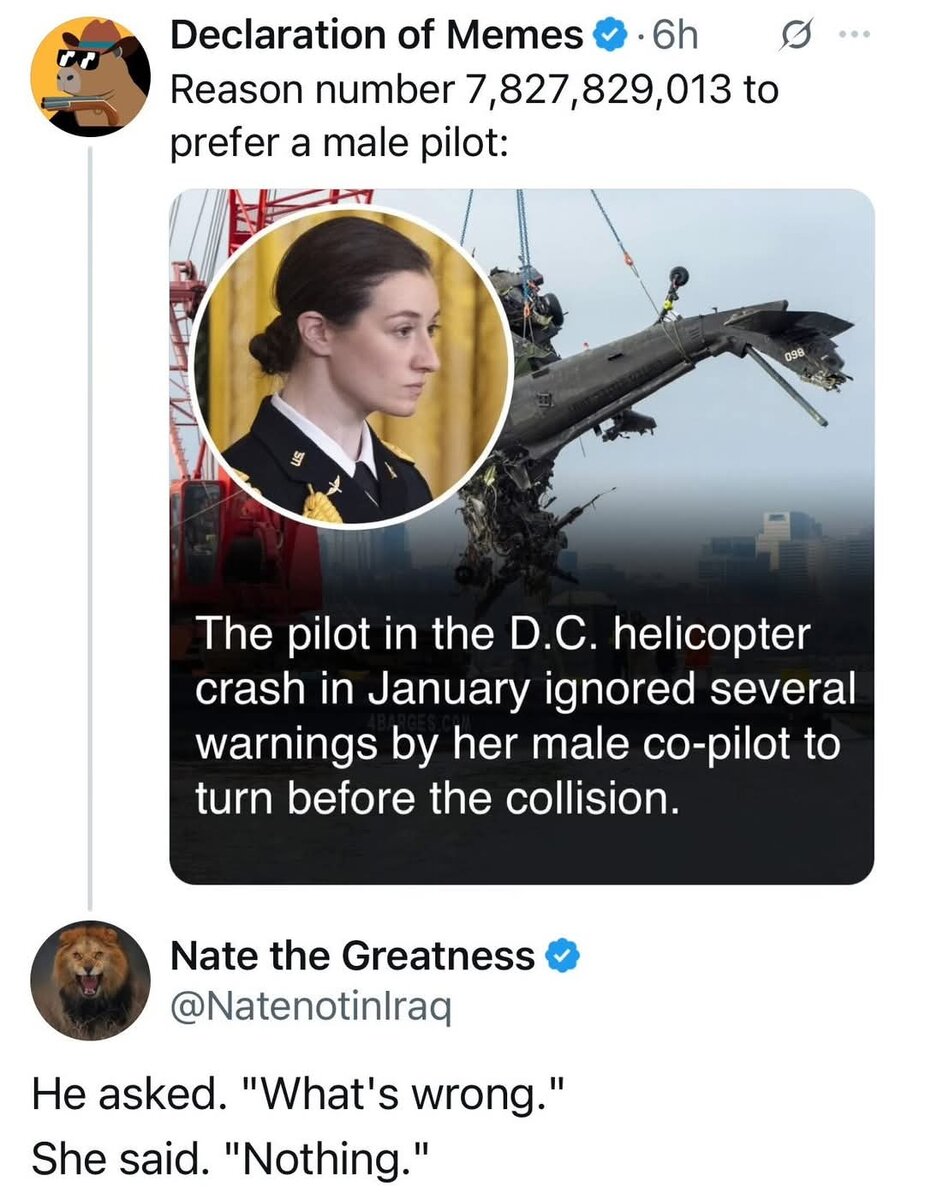
Task: Click the reply line 'She said. Nothing.'
Action: tap(230, 1158)
